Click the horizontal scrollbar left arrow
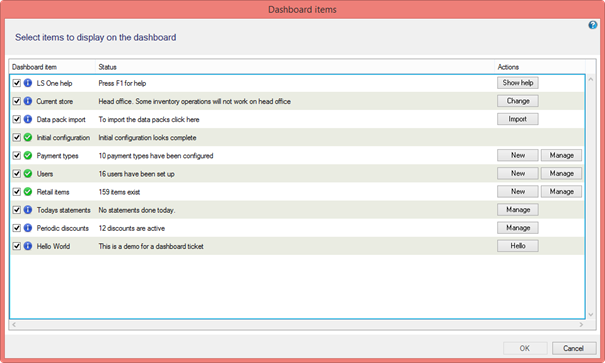The image size is (605, 363). (14, 324)
